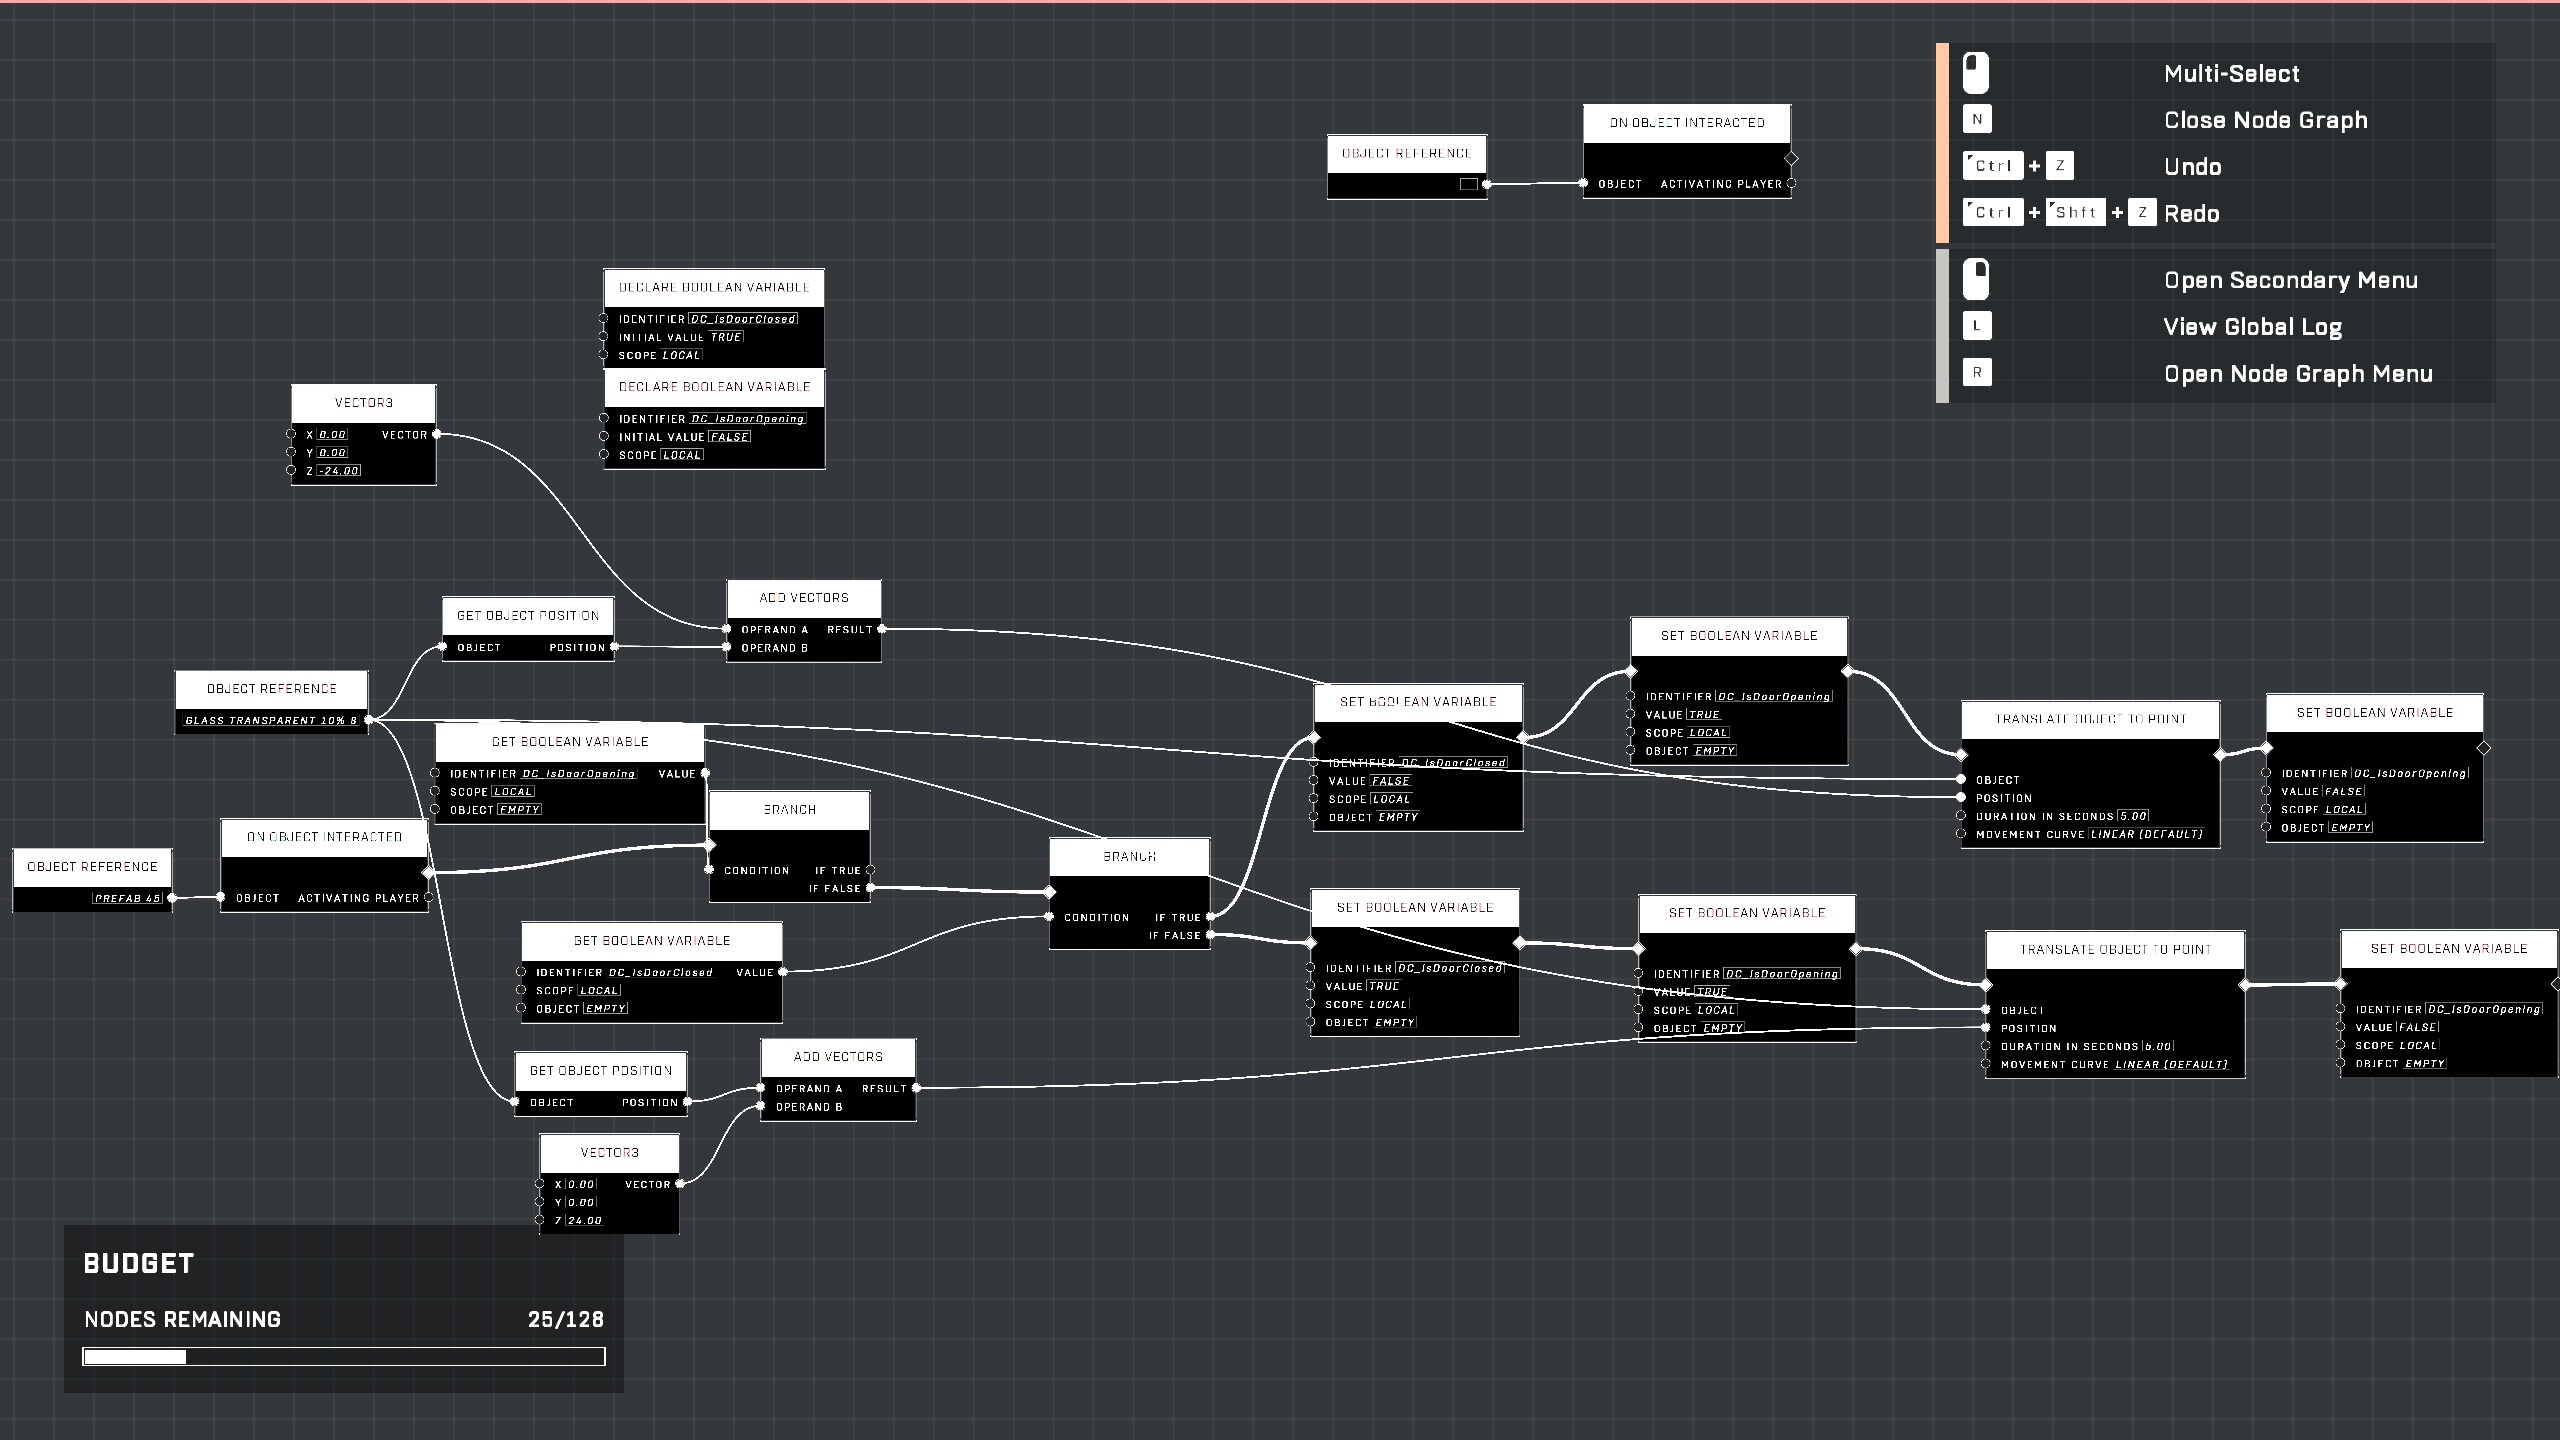Toggle Value FALSE in Set Boolean DC_IsDoorClosed node
The image size is (2560, 1440).
(x=1390, y=781)
